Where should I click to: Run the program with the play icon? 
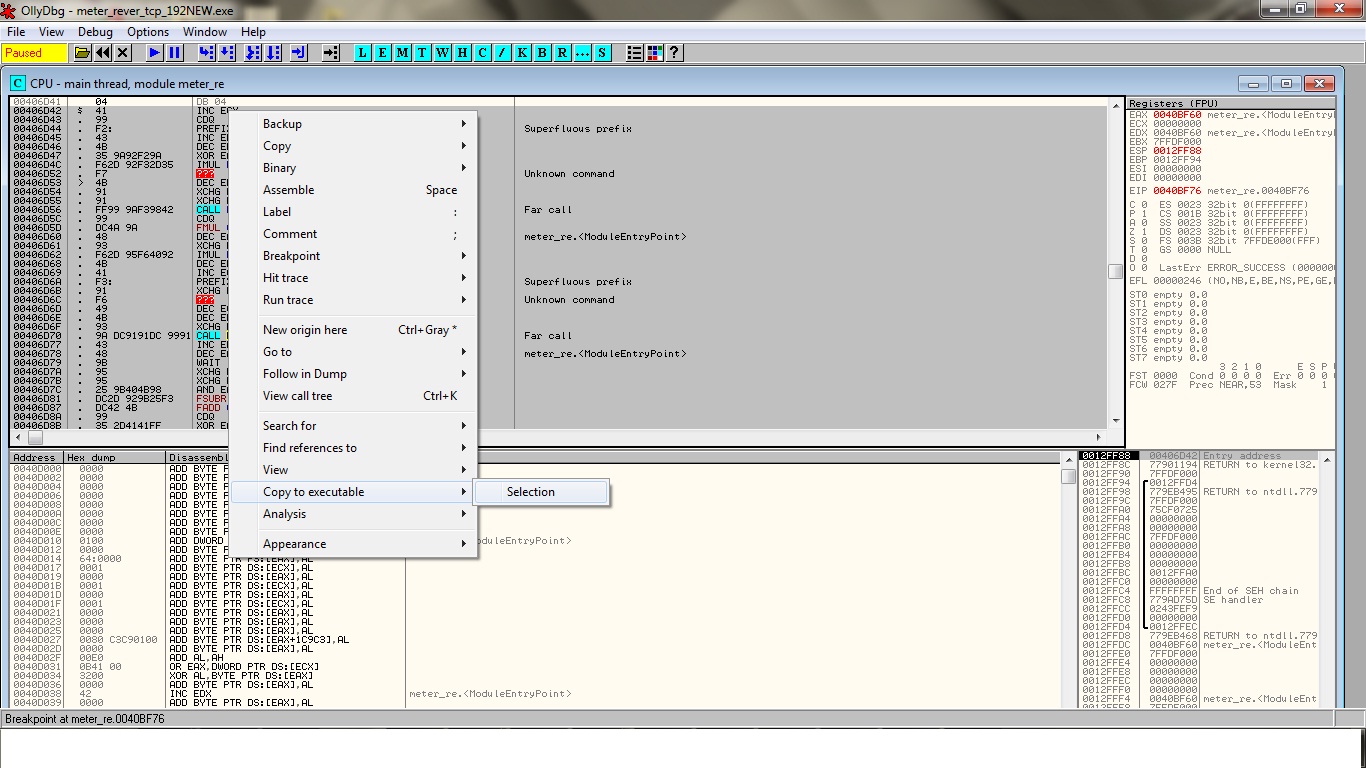click(x=154, y=53)
